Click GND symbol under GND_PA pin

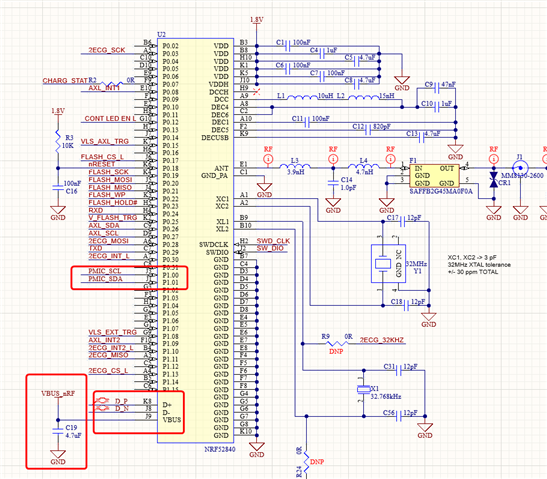coord(264,190)
